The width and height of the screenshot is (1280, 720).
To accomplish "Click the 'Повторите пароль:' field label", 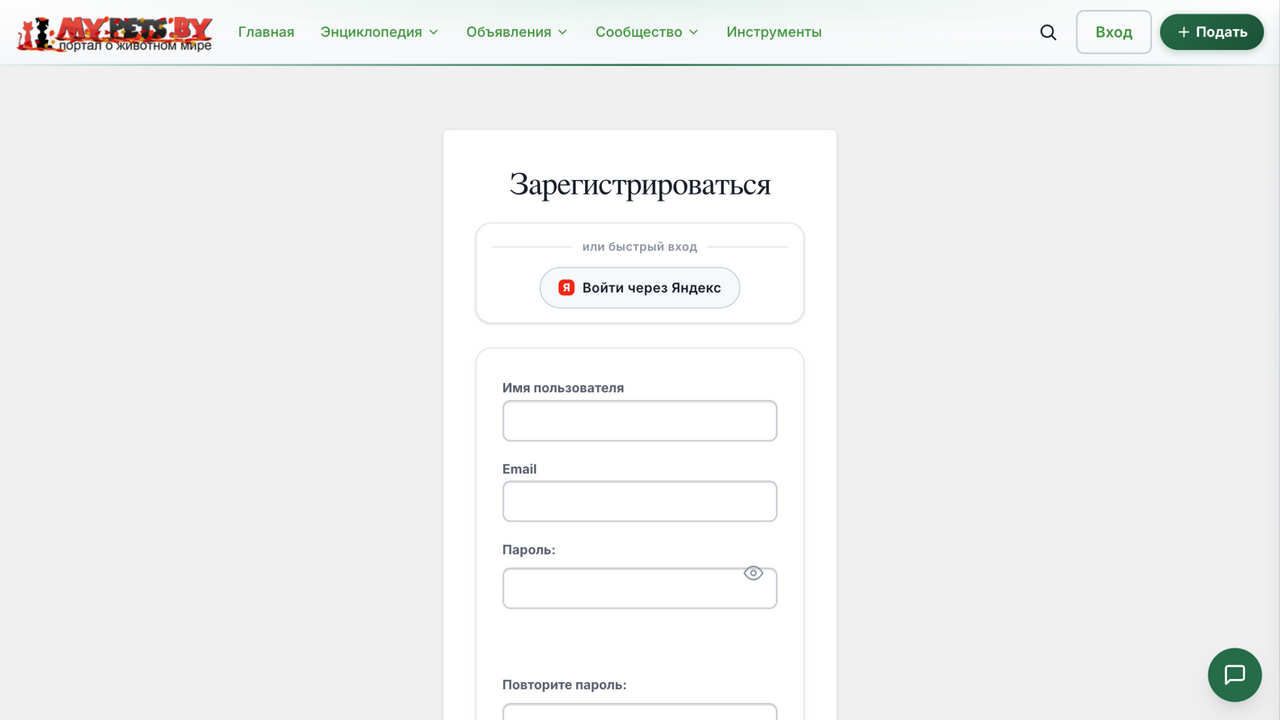I will click(x=564, y=685).
